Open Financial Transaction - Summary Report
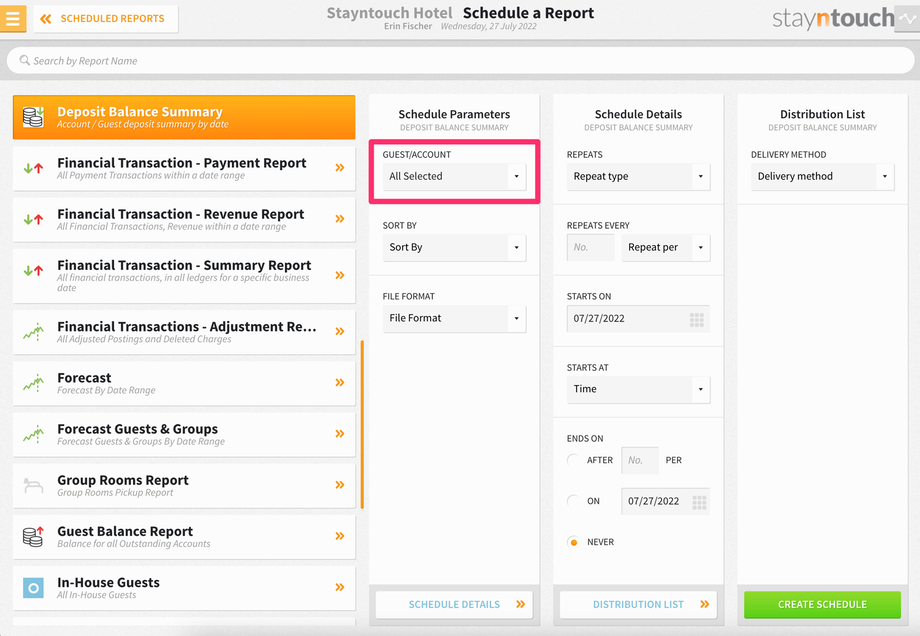Image resolution: width=920 pixels, height=636 pixels. coord(184,275)
